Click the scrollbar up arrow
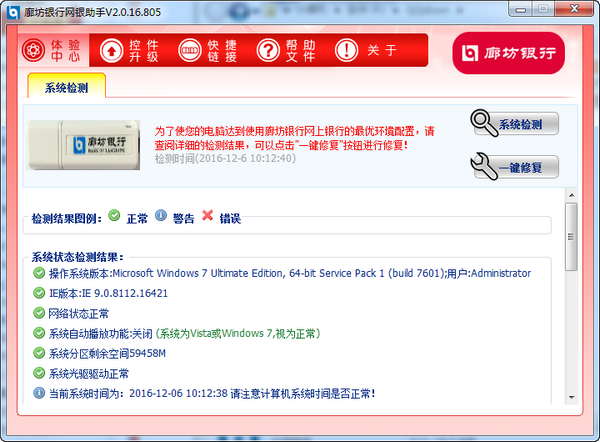Image resolution: width=600 pixels, height=442 pixels. [x=572, y=195]
